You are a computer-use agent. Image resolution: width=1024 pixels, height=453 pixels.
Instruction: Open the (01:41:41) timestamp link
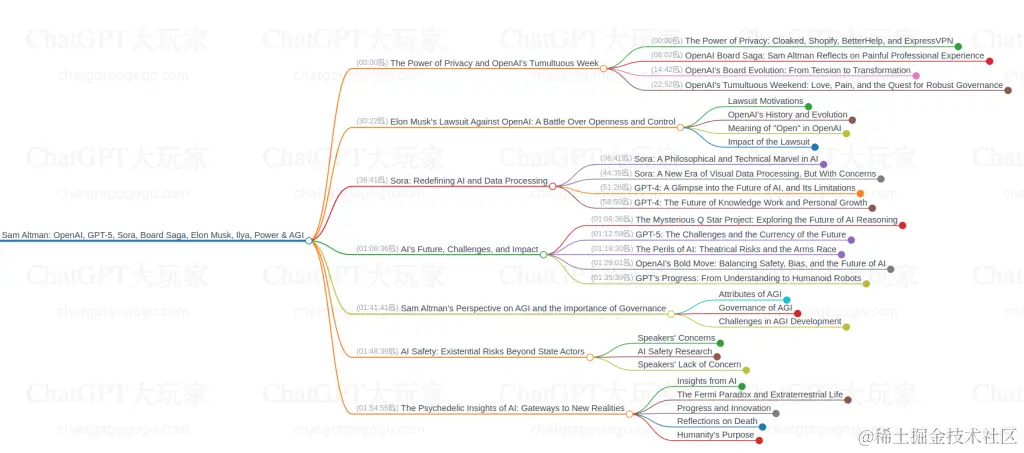pos(377,308)
